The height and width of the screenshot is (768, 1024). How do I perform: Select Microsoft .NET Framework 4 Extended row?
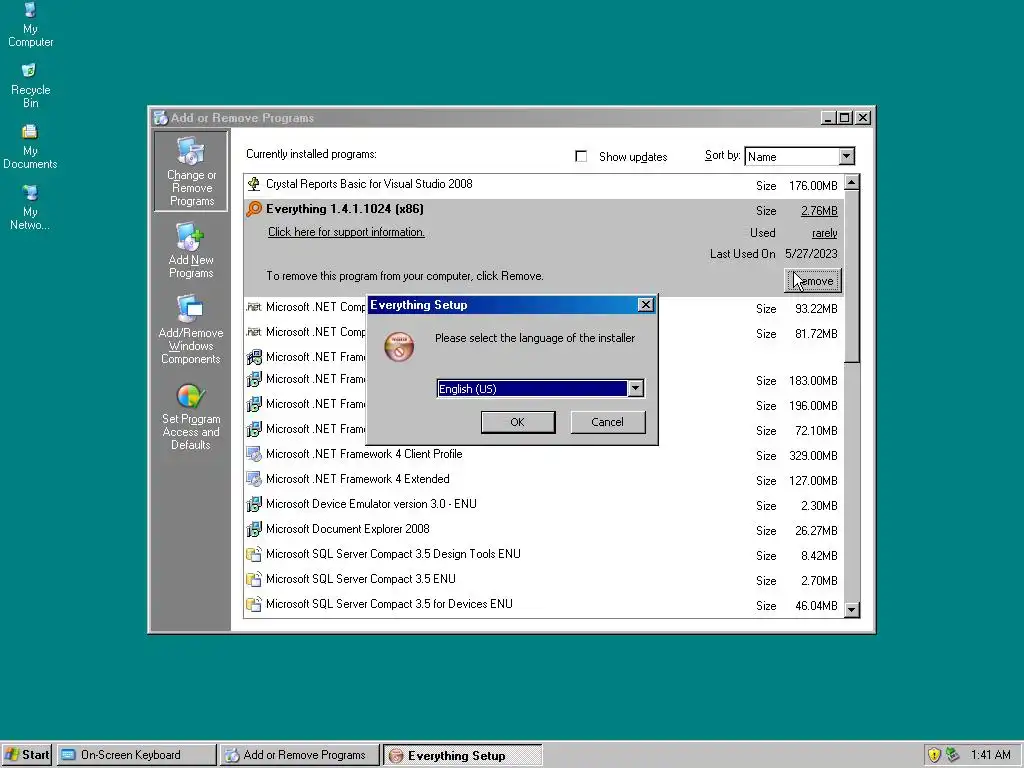543,479
